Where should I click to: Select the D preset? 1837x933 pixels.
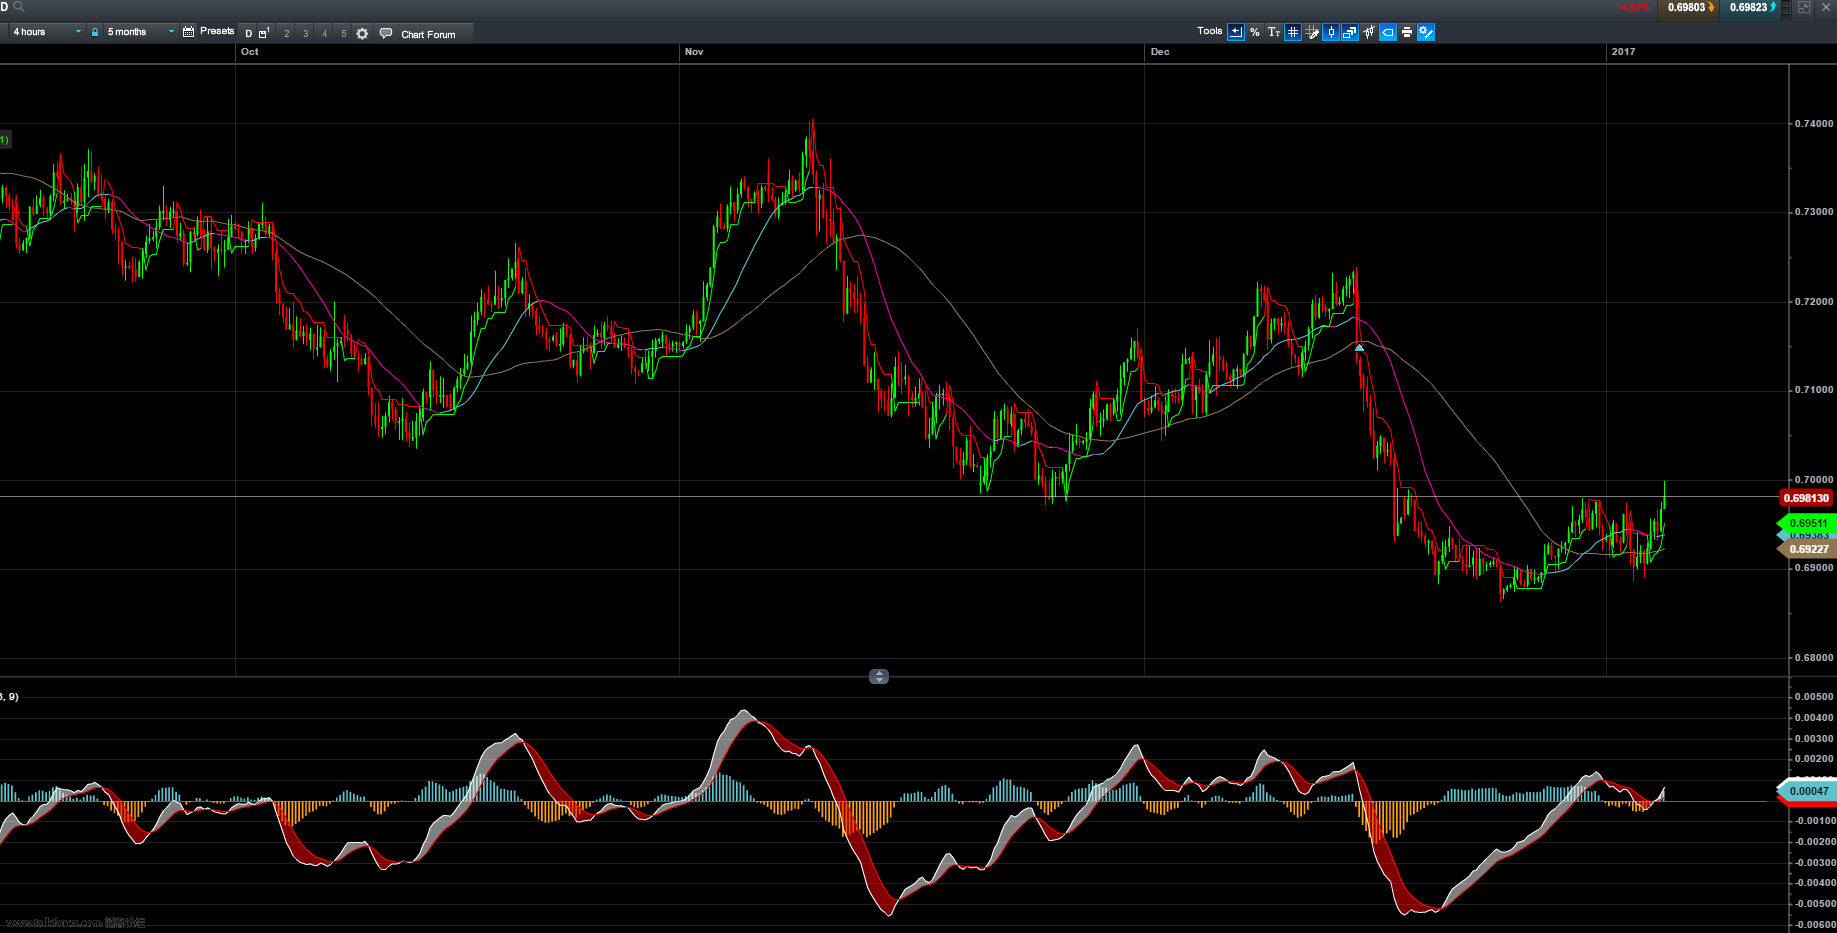pyautogui.click(x=249, y=33)
